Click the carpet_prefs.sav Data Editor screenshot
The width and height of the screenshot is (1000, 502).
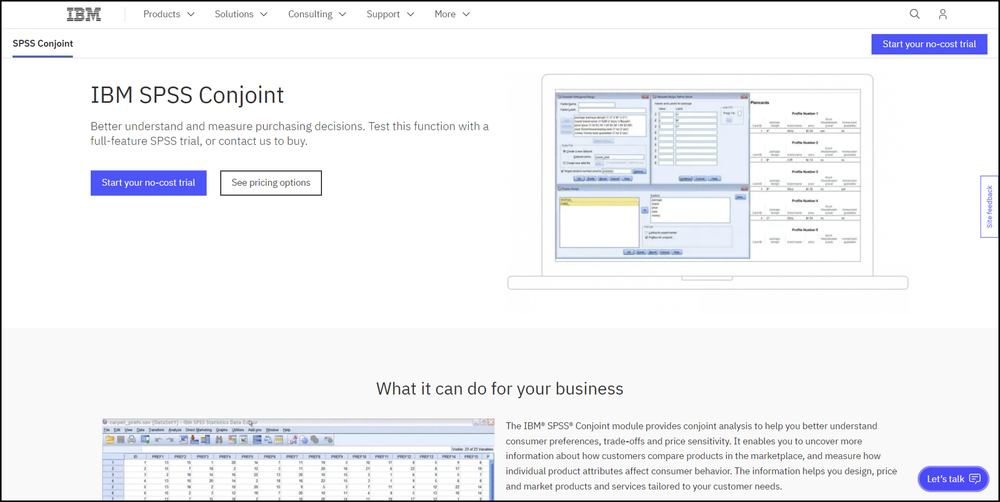298,459
